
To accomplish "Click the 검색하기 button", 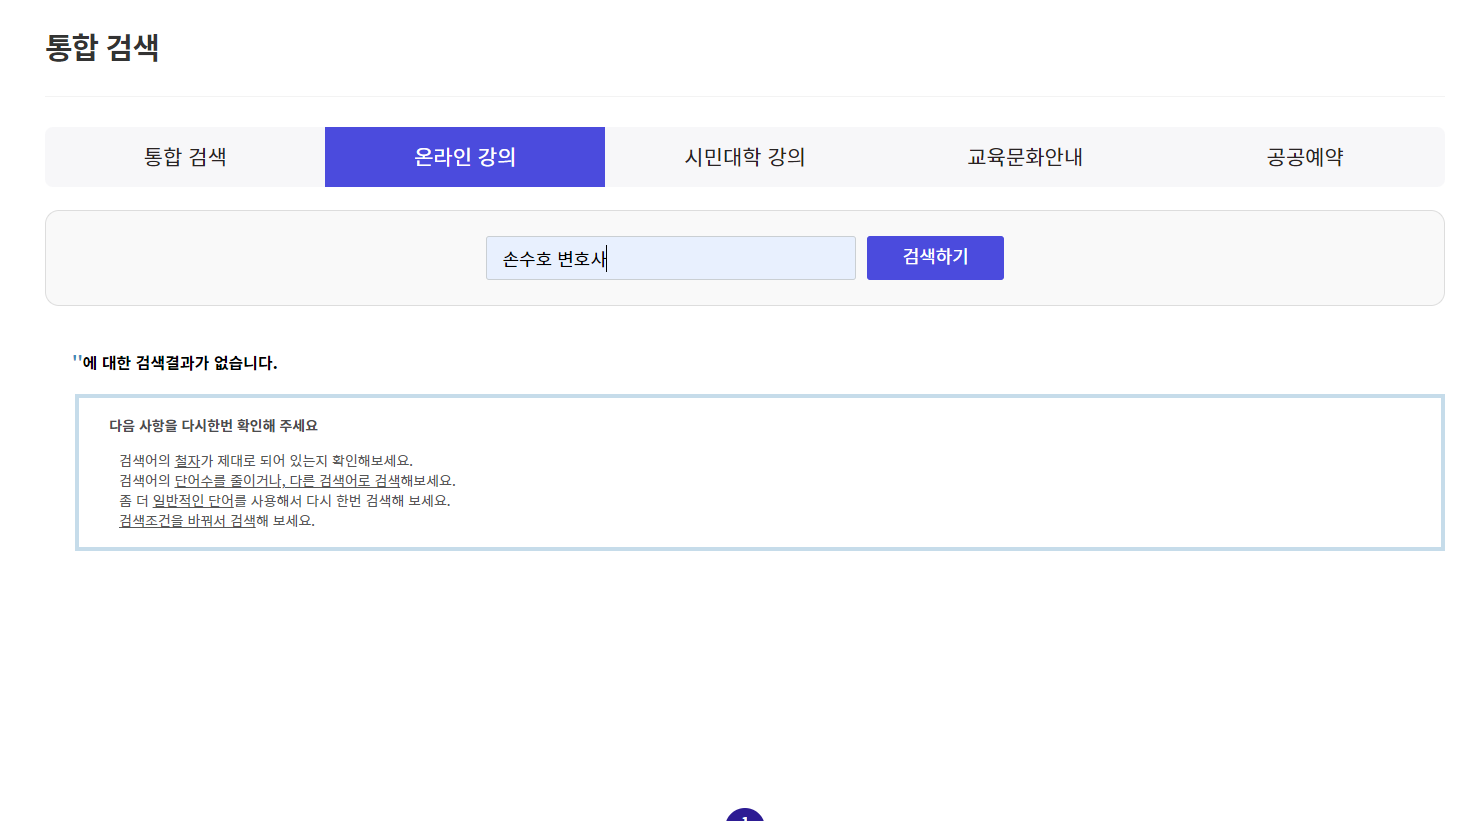I will point(935,258).
